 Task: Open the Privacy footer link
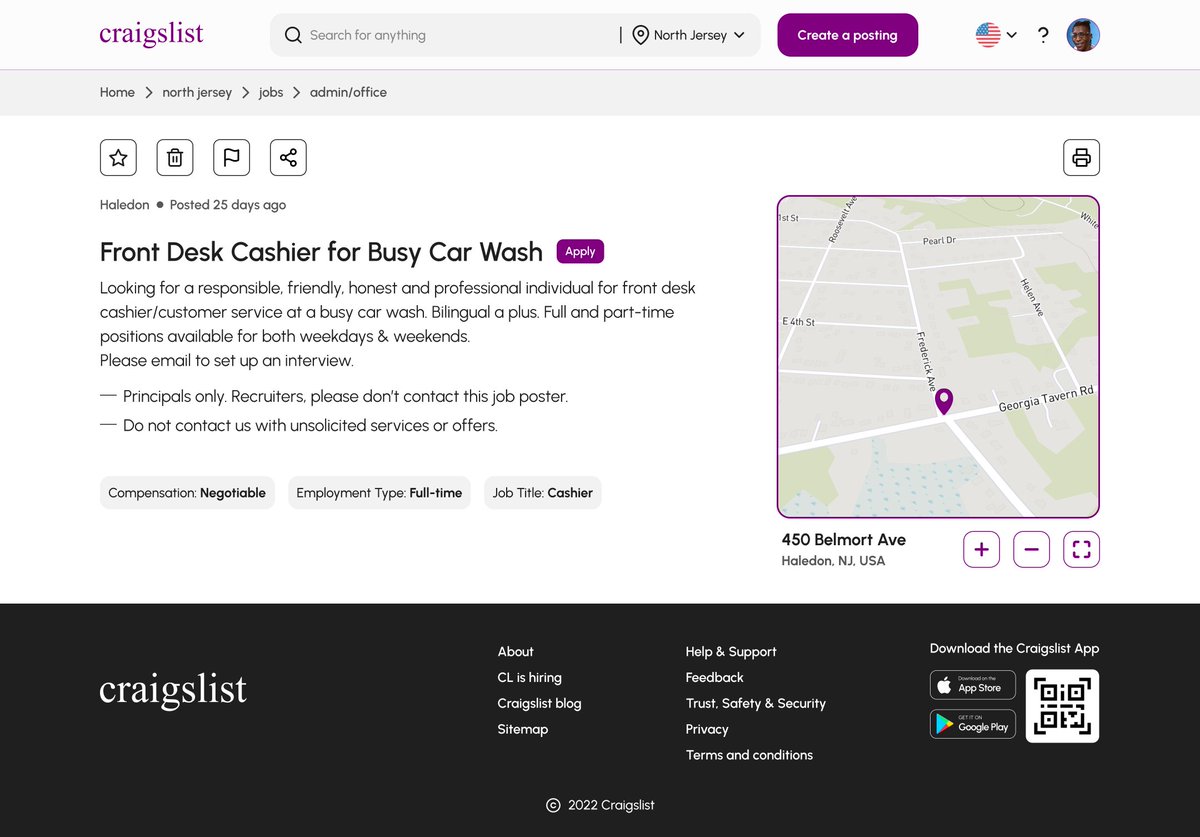tap(707, 729)
